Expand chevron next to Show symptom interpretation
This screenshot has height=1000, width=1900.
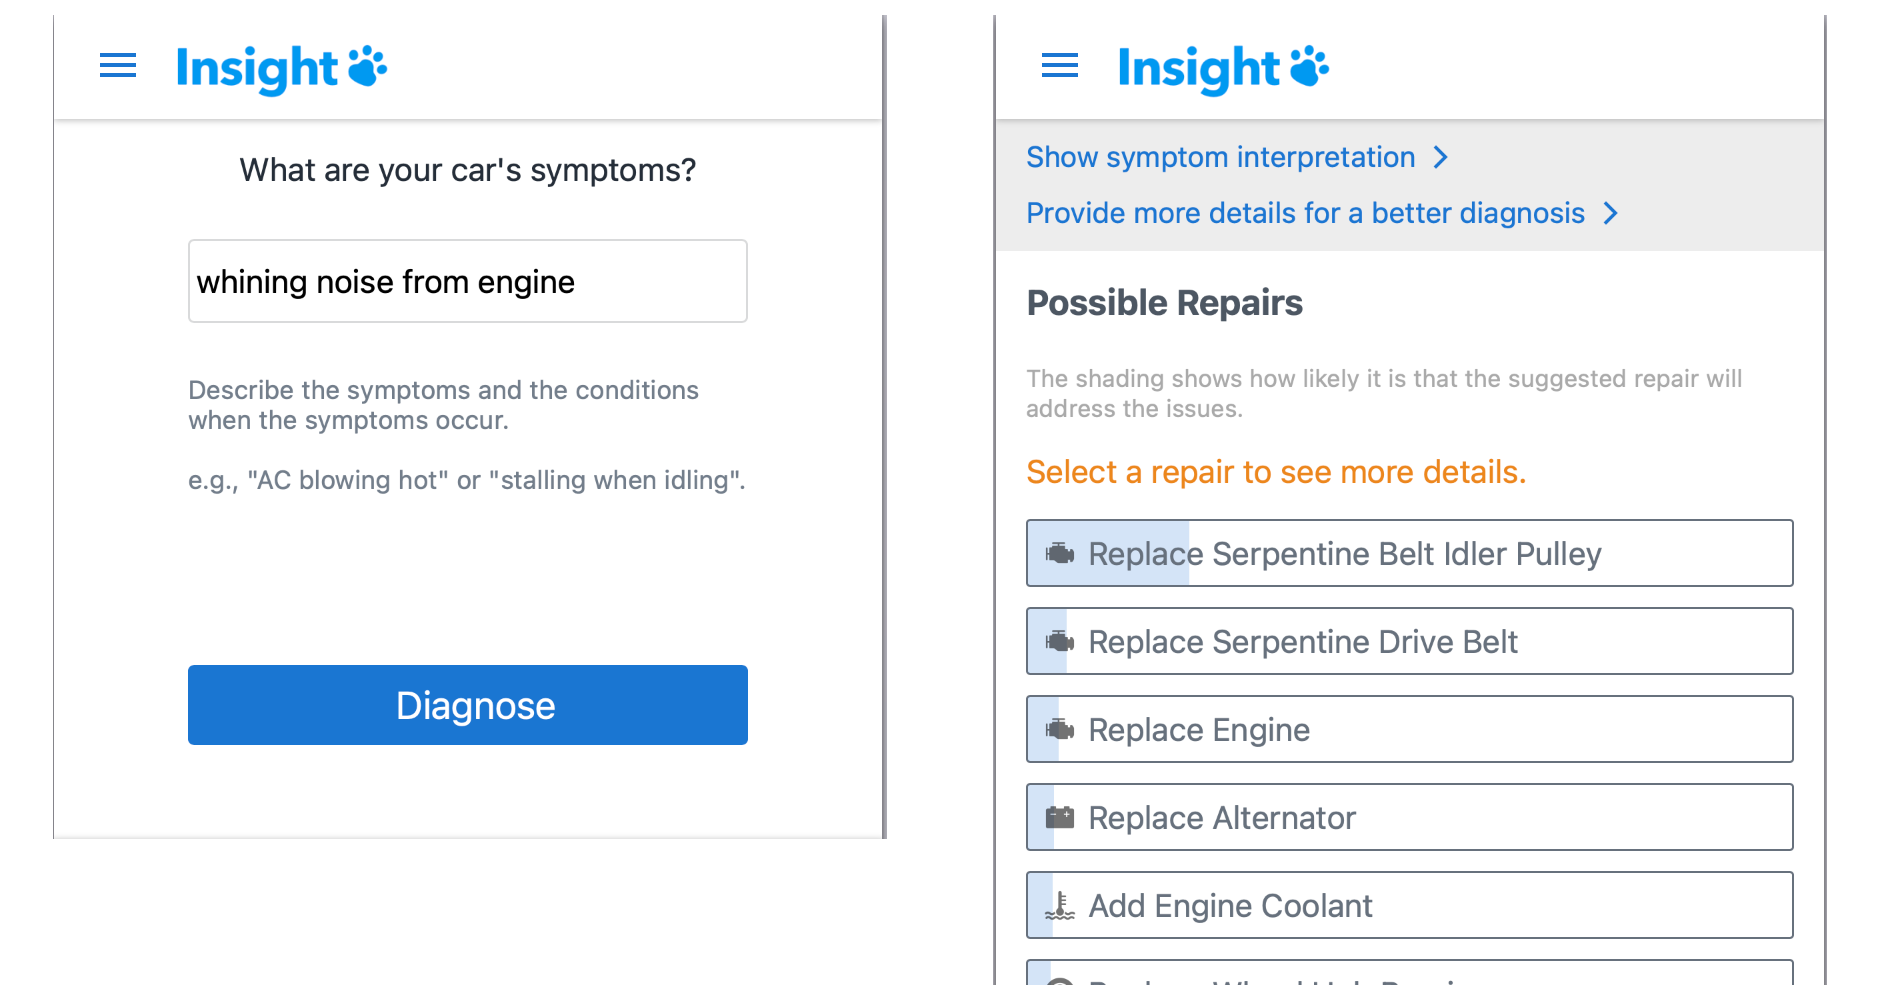(1440, 157)
